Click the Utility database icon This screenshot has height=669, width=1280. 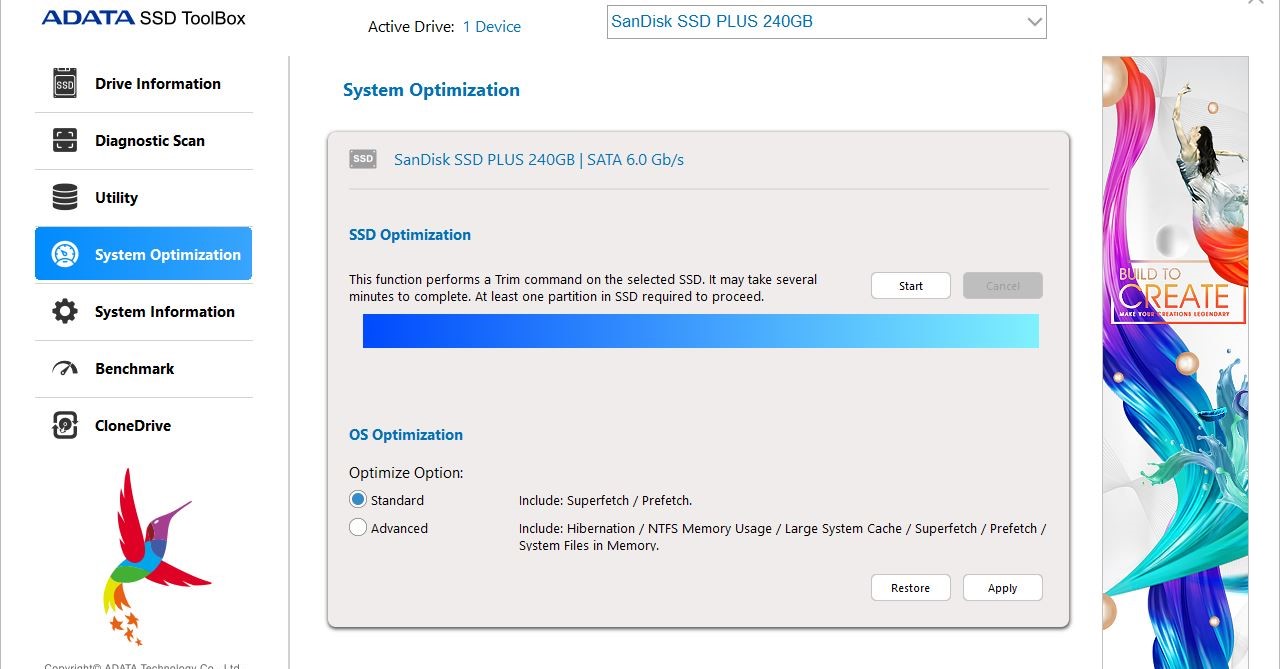65,198
